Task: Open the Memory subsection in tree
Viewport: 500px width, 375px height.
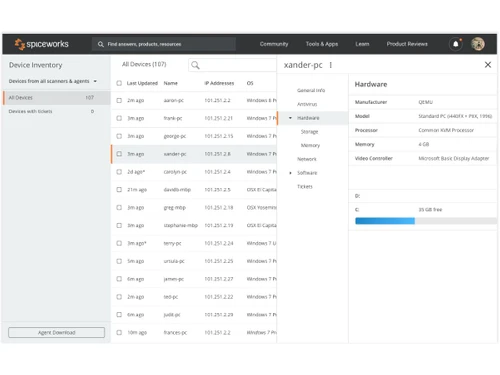Action: [310, 145]
